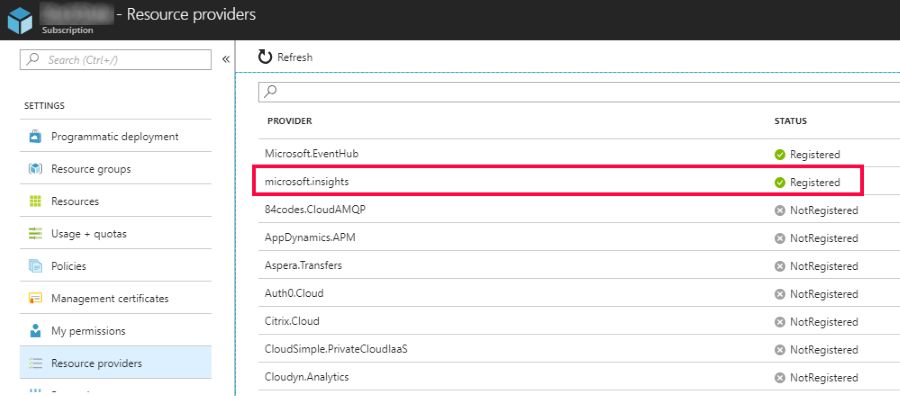The width and height of the screenshot is (900, 396).
Task: Click NotRegistered x icon for 84codes.CloudAMQP
Action: point(779,211)
